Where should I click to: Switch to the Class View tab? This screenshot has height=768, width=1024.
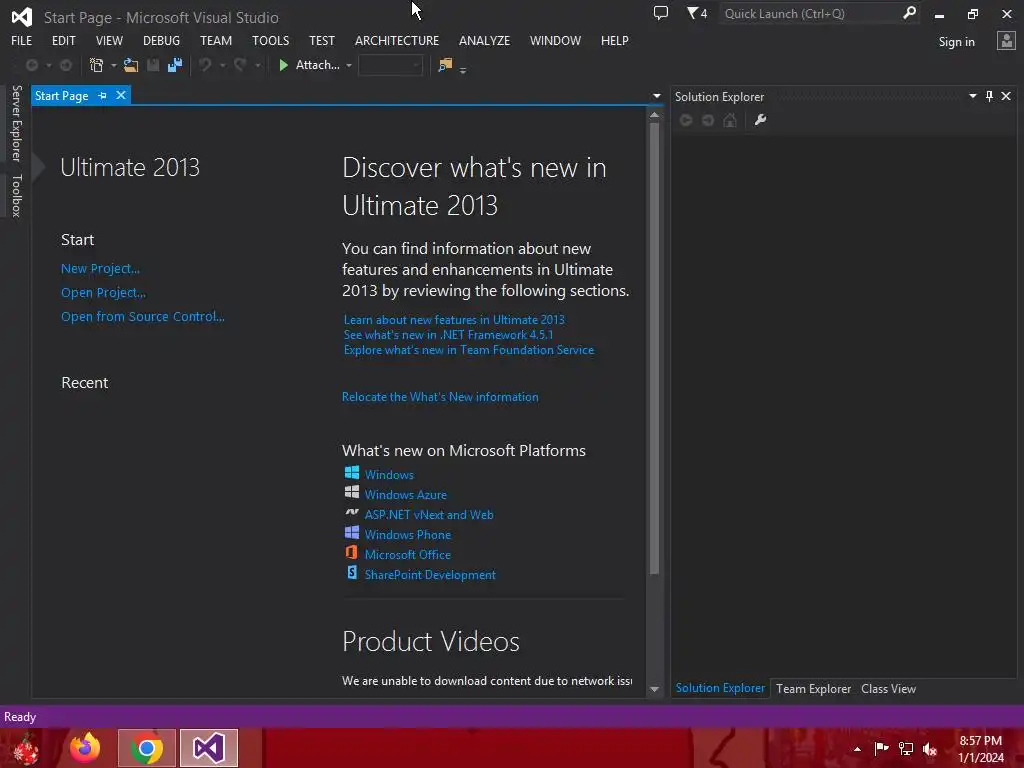coord(888,689)
